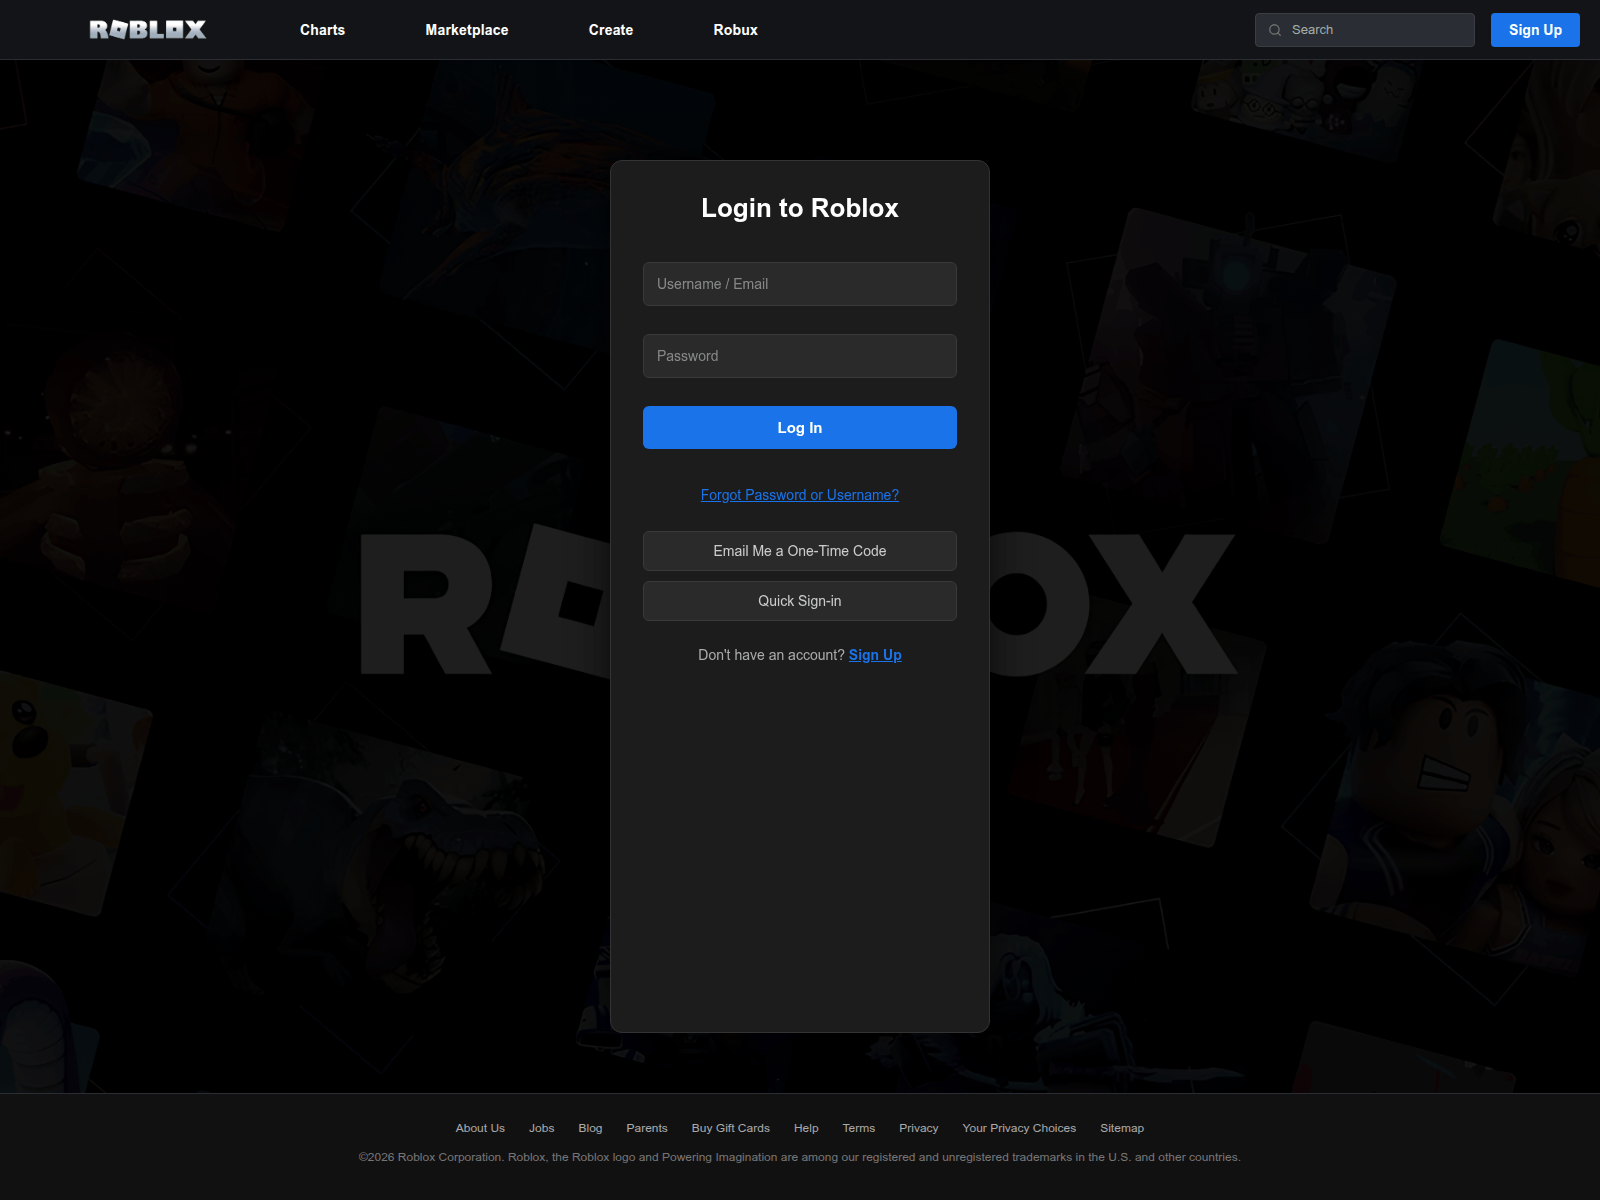The height and width of the screenshot is (1200, 1600).
Task: Open the Parents footer link
Action: click(x=647, y=1128)
